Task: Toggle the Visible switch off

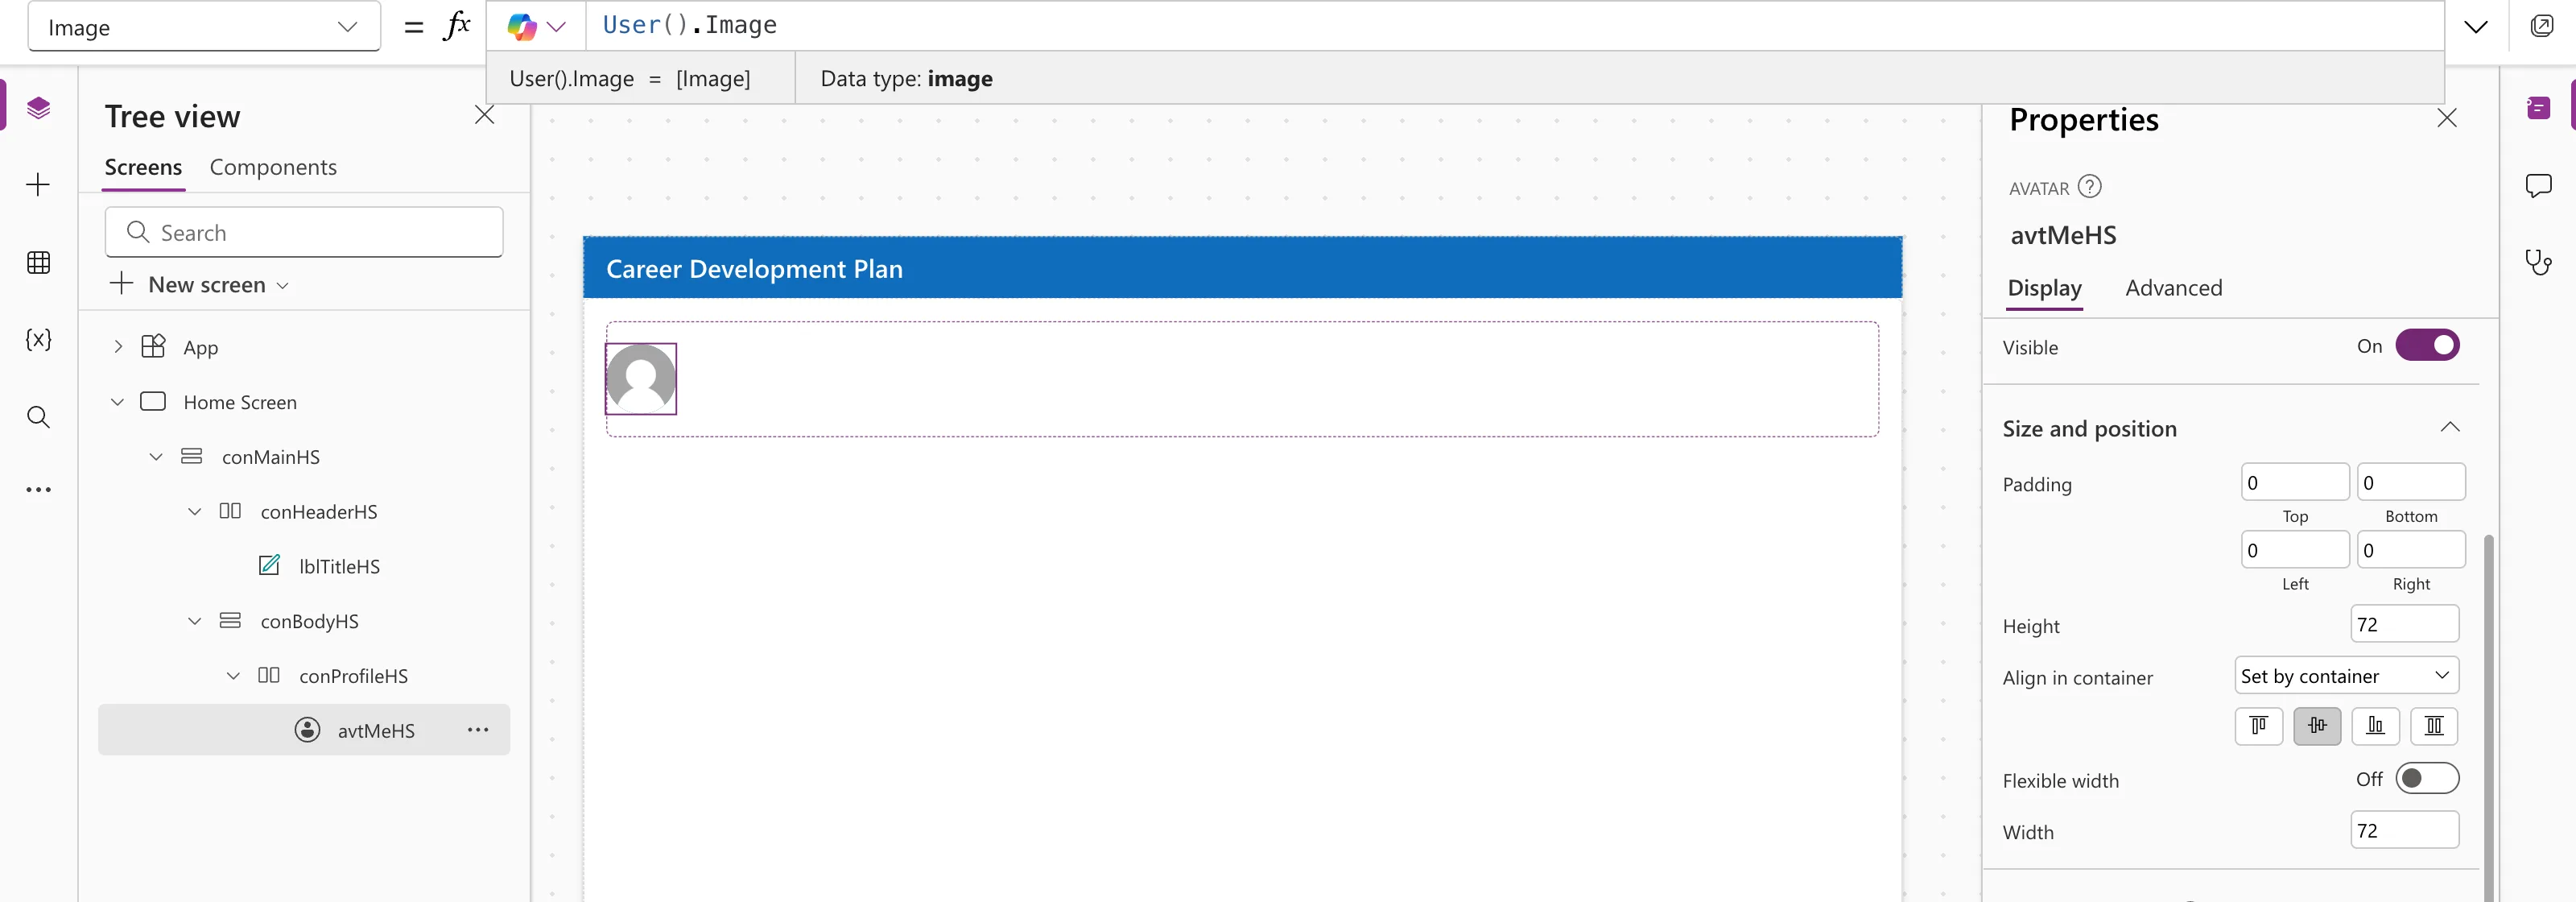Action: tap(2427, 345)
